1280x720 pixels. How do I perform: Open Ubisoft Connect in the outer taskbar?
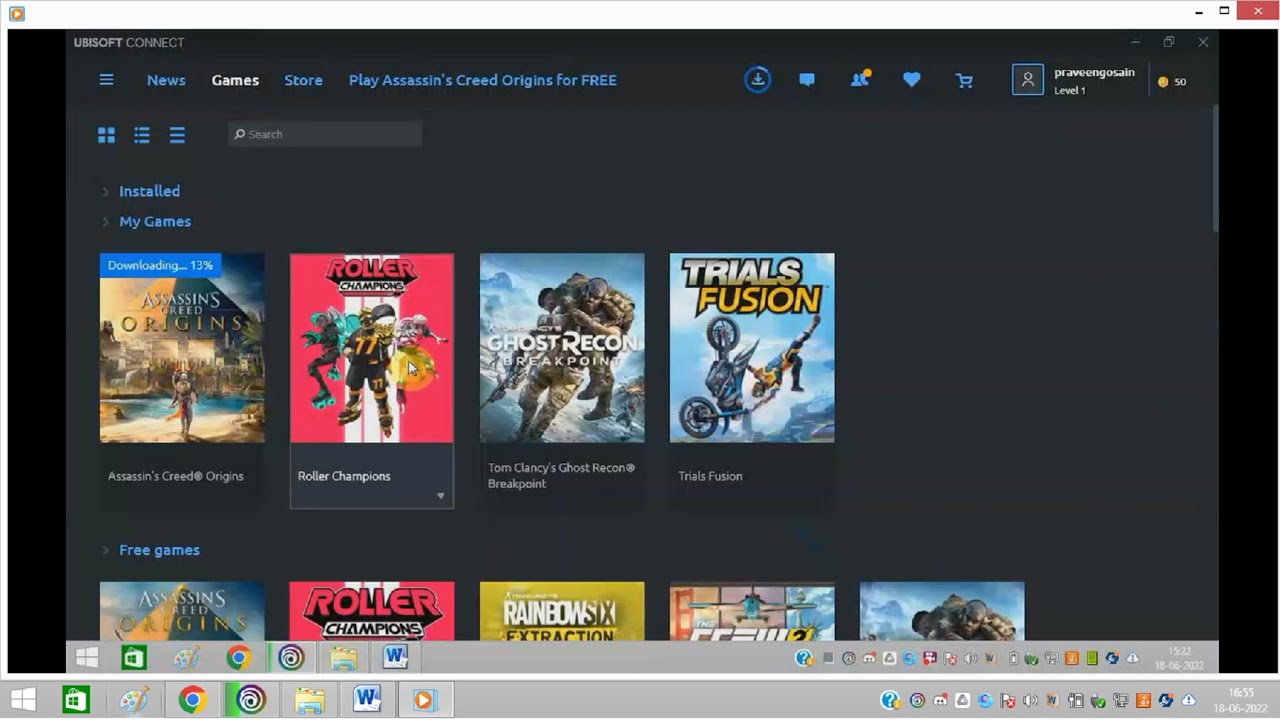[x=250, y=700]
